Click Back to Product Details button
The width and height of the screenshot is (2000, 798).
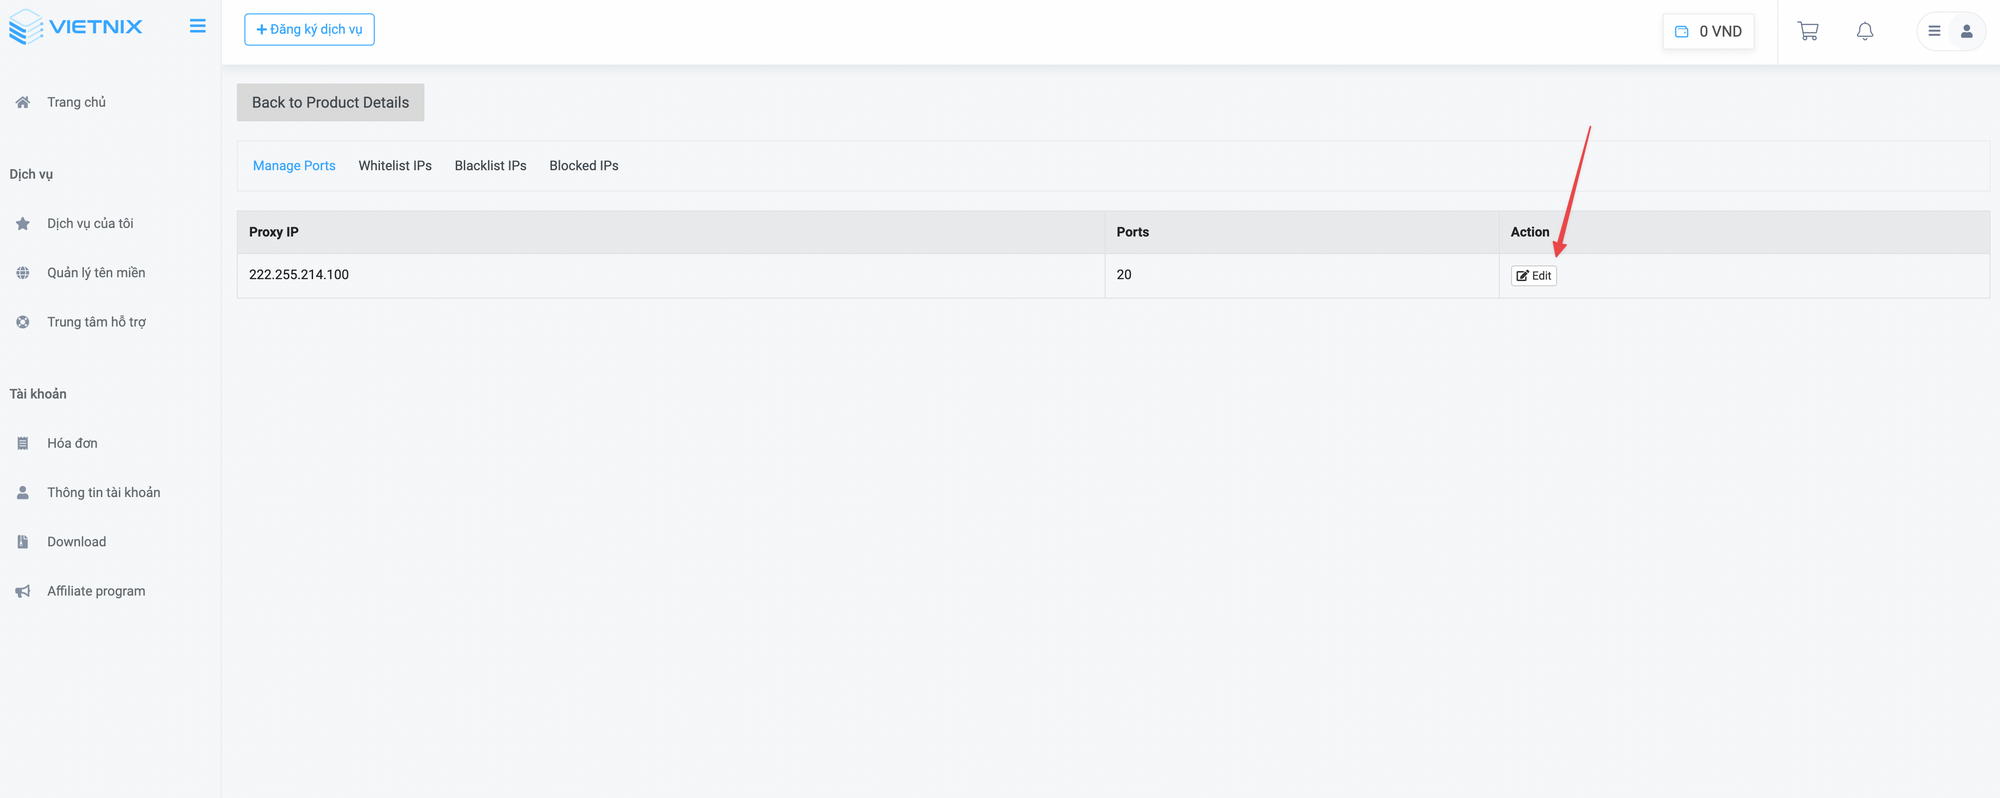330,103
